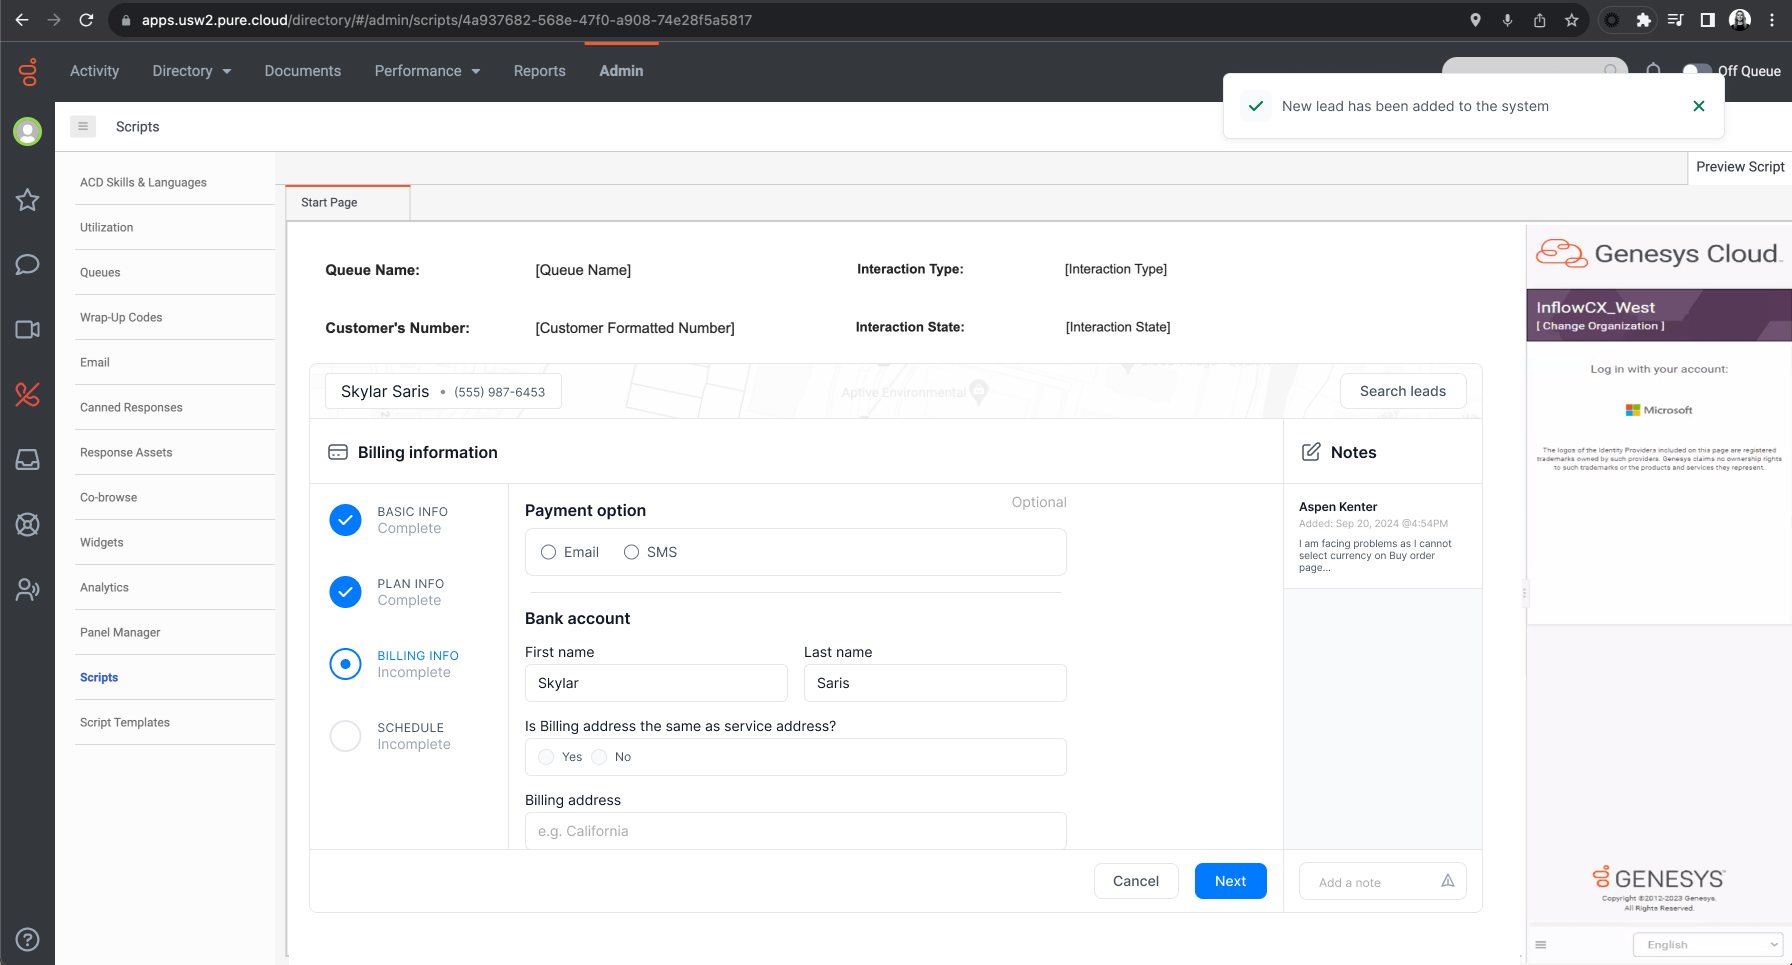Open the video camera icon in sidebar
Image resolution: width=1792 pixels, height=965 pixels.
28,330
